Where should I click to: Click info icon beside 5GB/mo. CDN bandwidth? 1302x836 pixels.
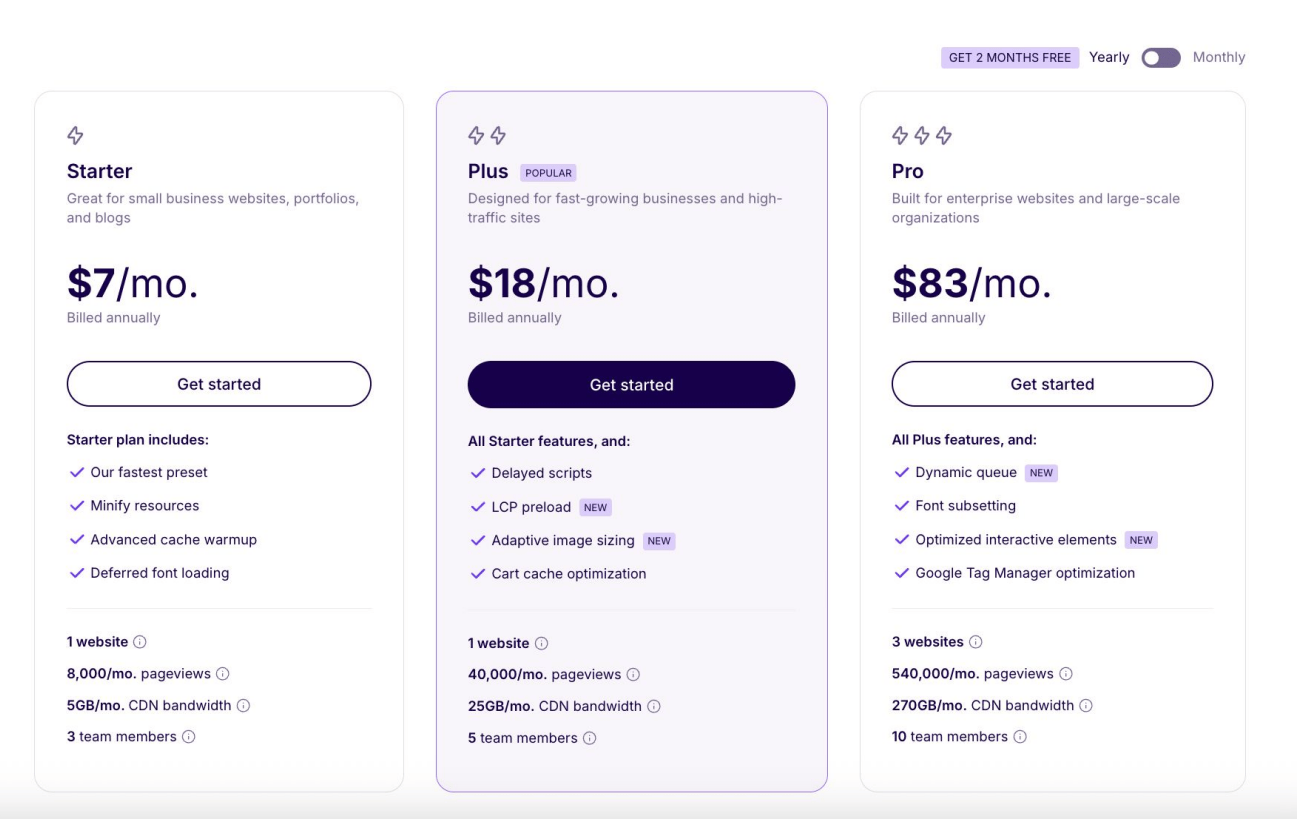pyautogui.click(x=243, y=706)
